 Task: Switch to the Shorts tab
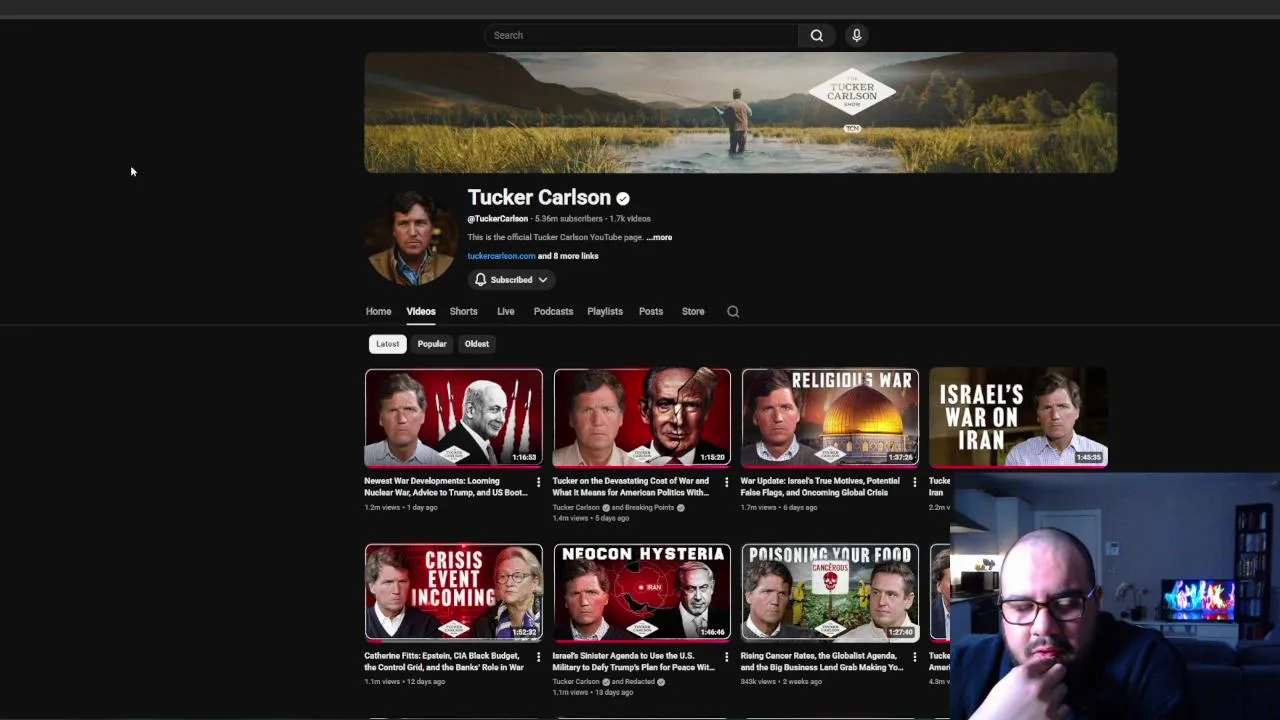pyautogui.click(x=463, y=311)
